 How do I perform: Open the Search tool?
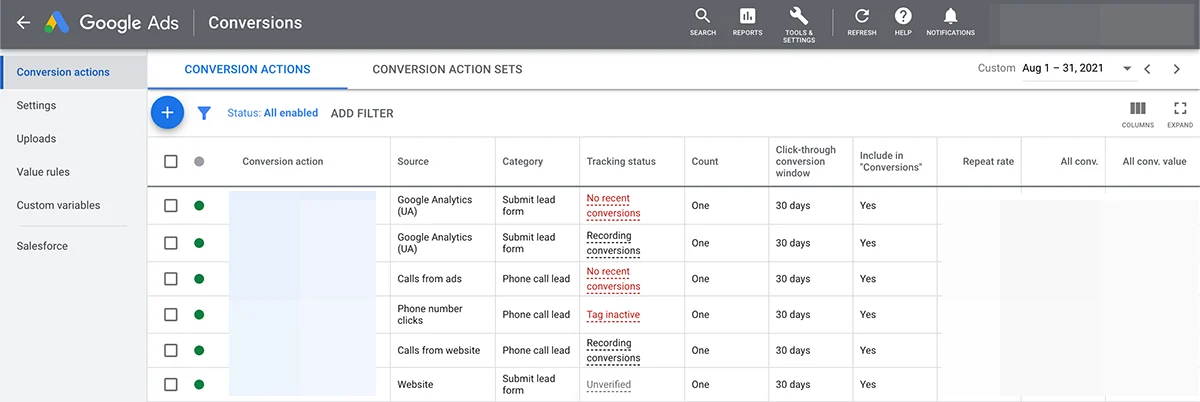click(x=702, y=21)
